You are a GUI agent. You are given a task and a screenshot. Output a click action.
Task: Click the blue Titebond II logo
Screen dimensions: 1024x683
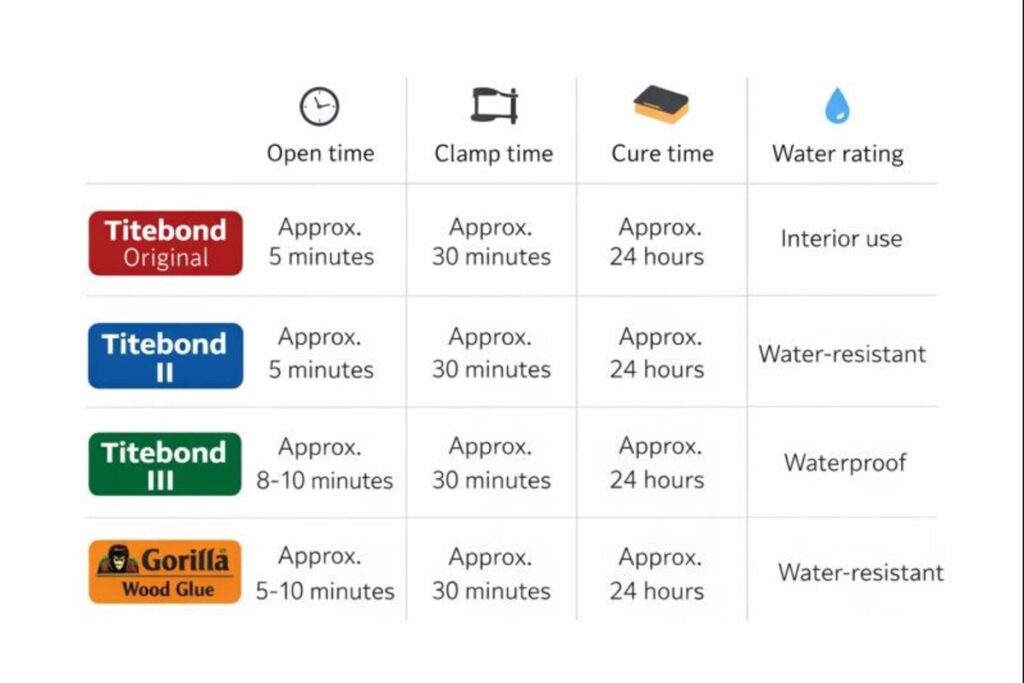pyautogui.click(x=165, y=356)
